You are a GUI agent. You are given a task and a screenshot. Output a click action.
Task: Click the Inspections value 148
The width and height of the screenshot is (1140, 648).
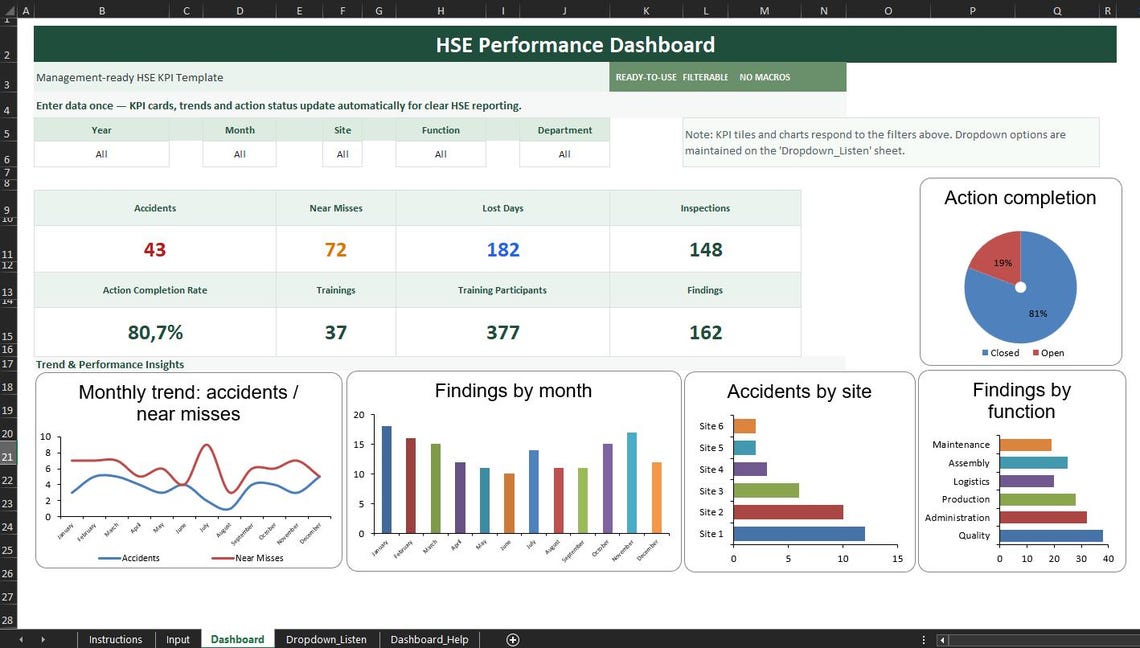pos(705,249)
